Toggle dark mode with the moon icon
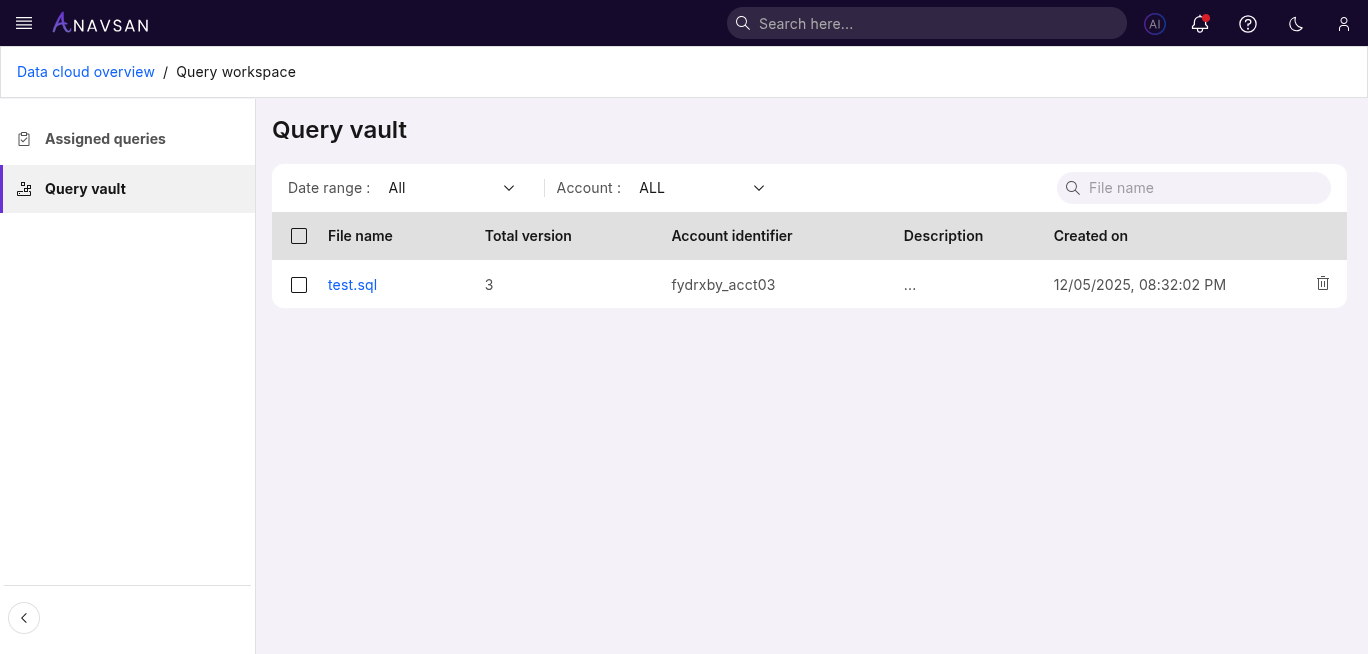Image resolution: width=1368 pixels, height=654 pixels. pos(1295,23)
